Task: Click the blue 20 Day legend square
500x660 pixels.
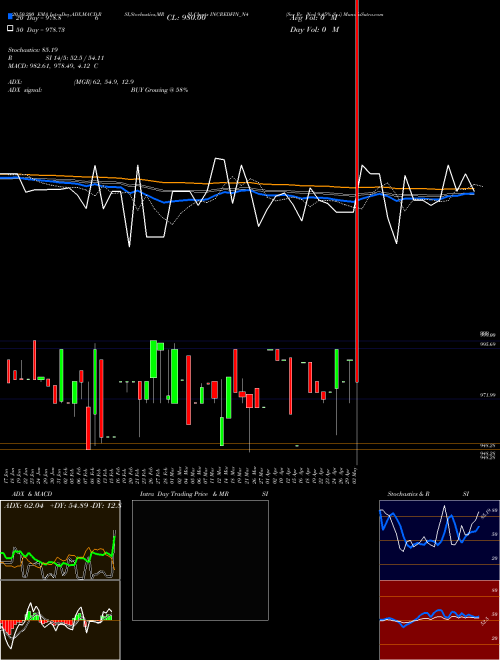Action: [10, 17]
